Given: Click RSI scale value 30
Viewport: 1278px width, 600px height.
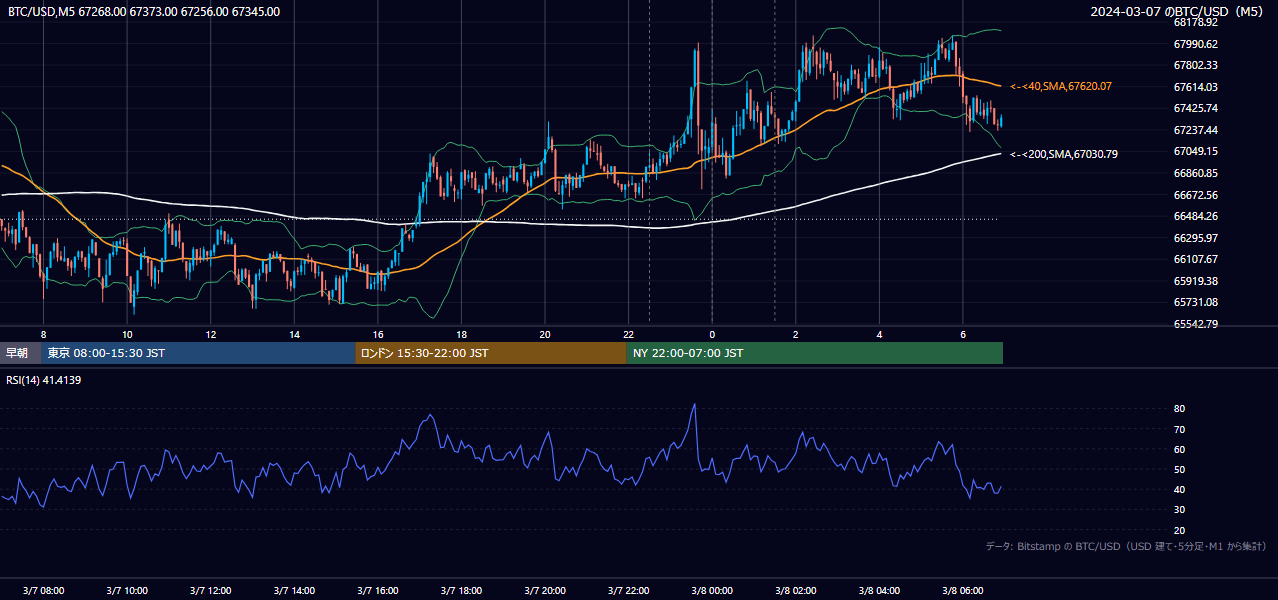Looking at the screenshot, I should point(1179,510).
